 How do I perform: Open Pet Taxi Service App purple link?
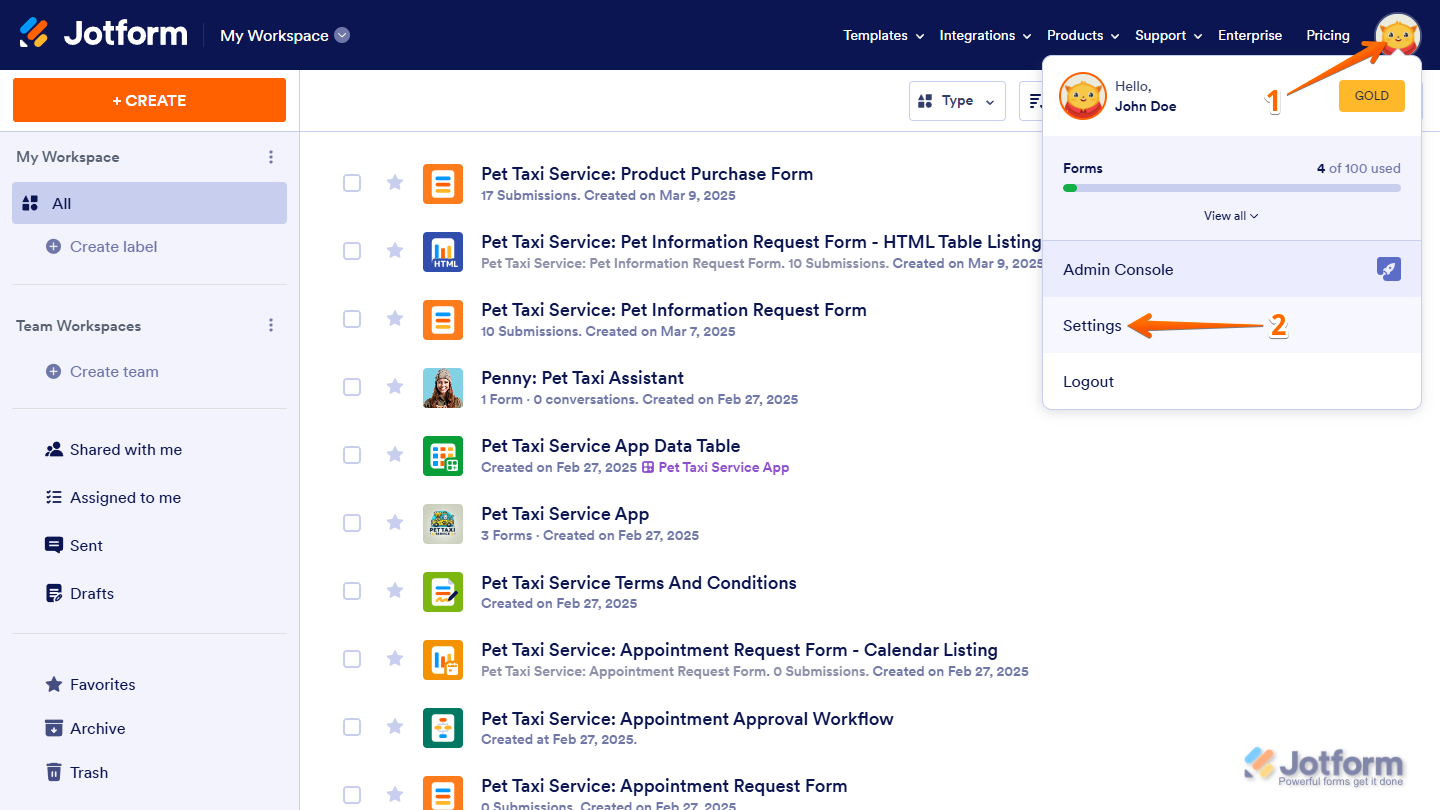coord(716,467)
